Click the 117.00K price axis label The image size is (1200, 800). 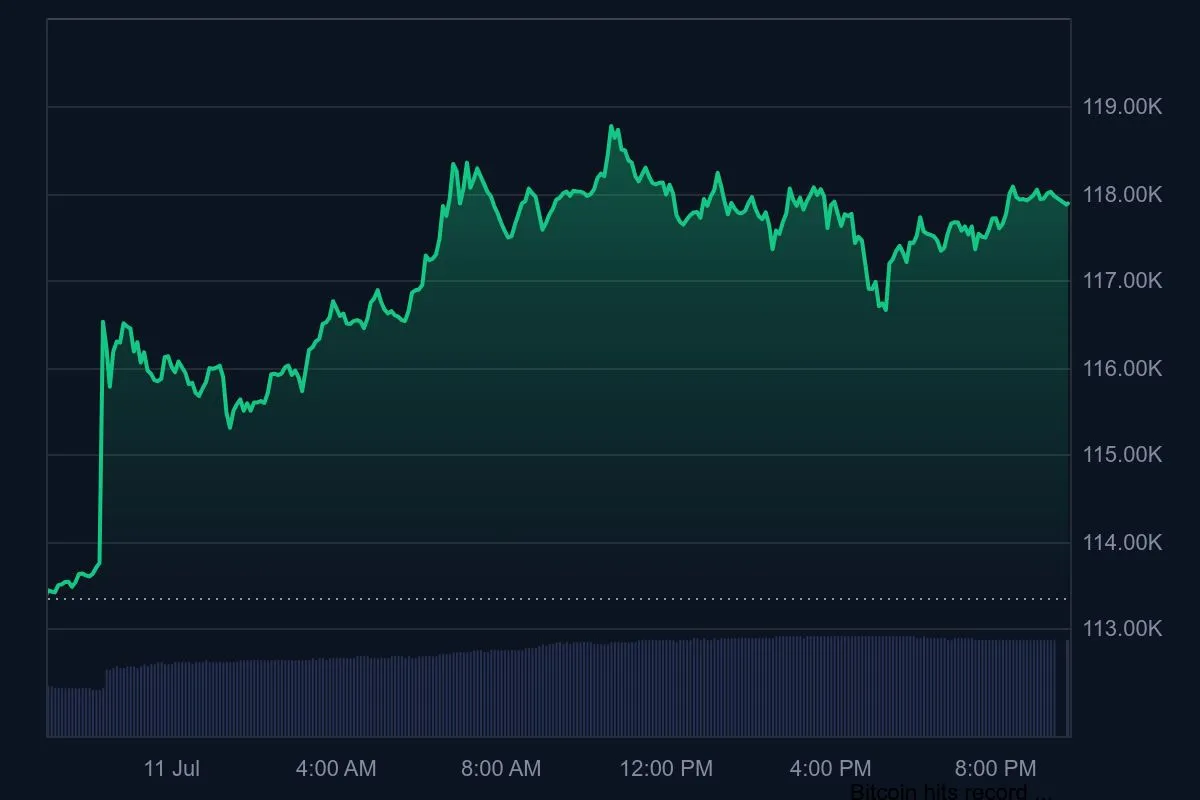click(1122, 281)
